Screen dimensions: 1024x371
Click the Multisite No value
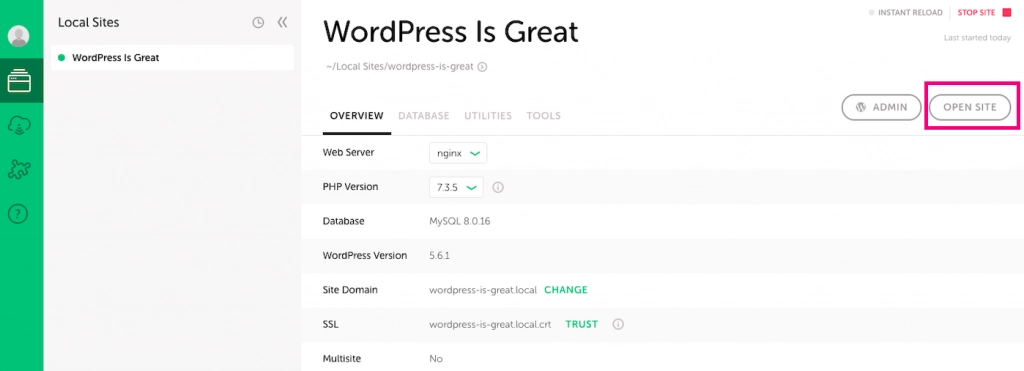(436, 359)
